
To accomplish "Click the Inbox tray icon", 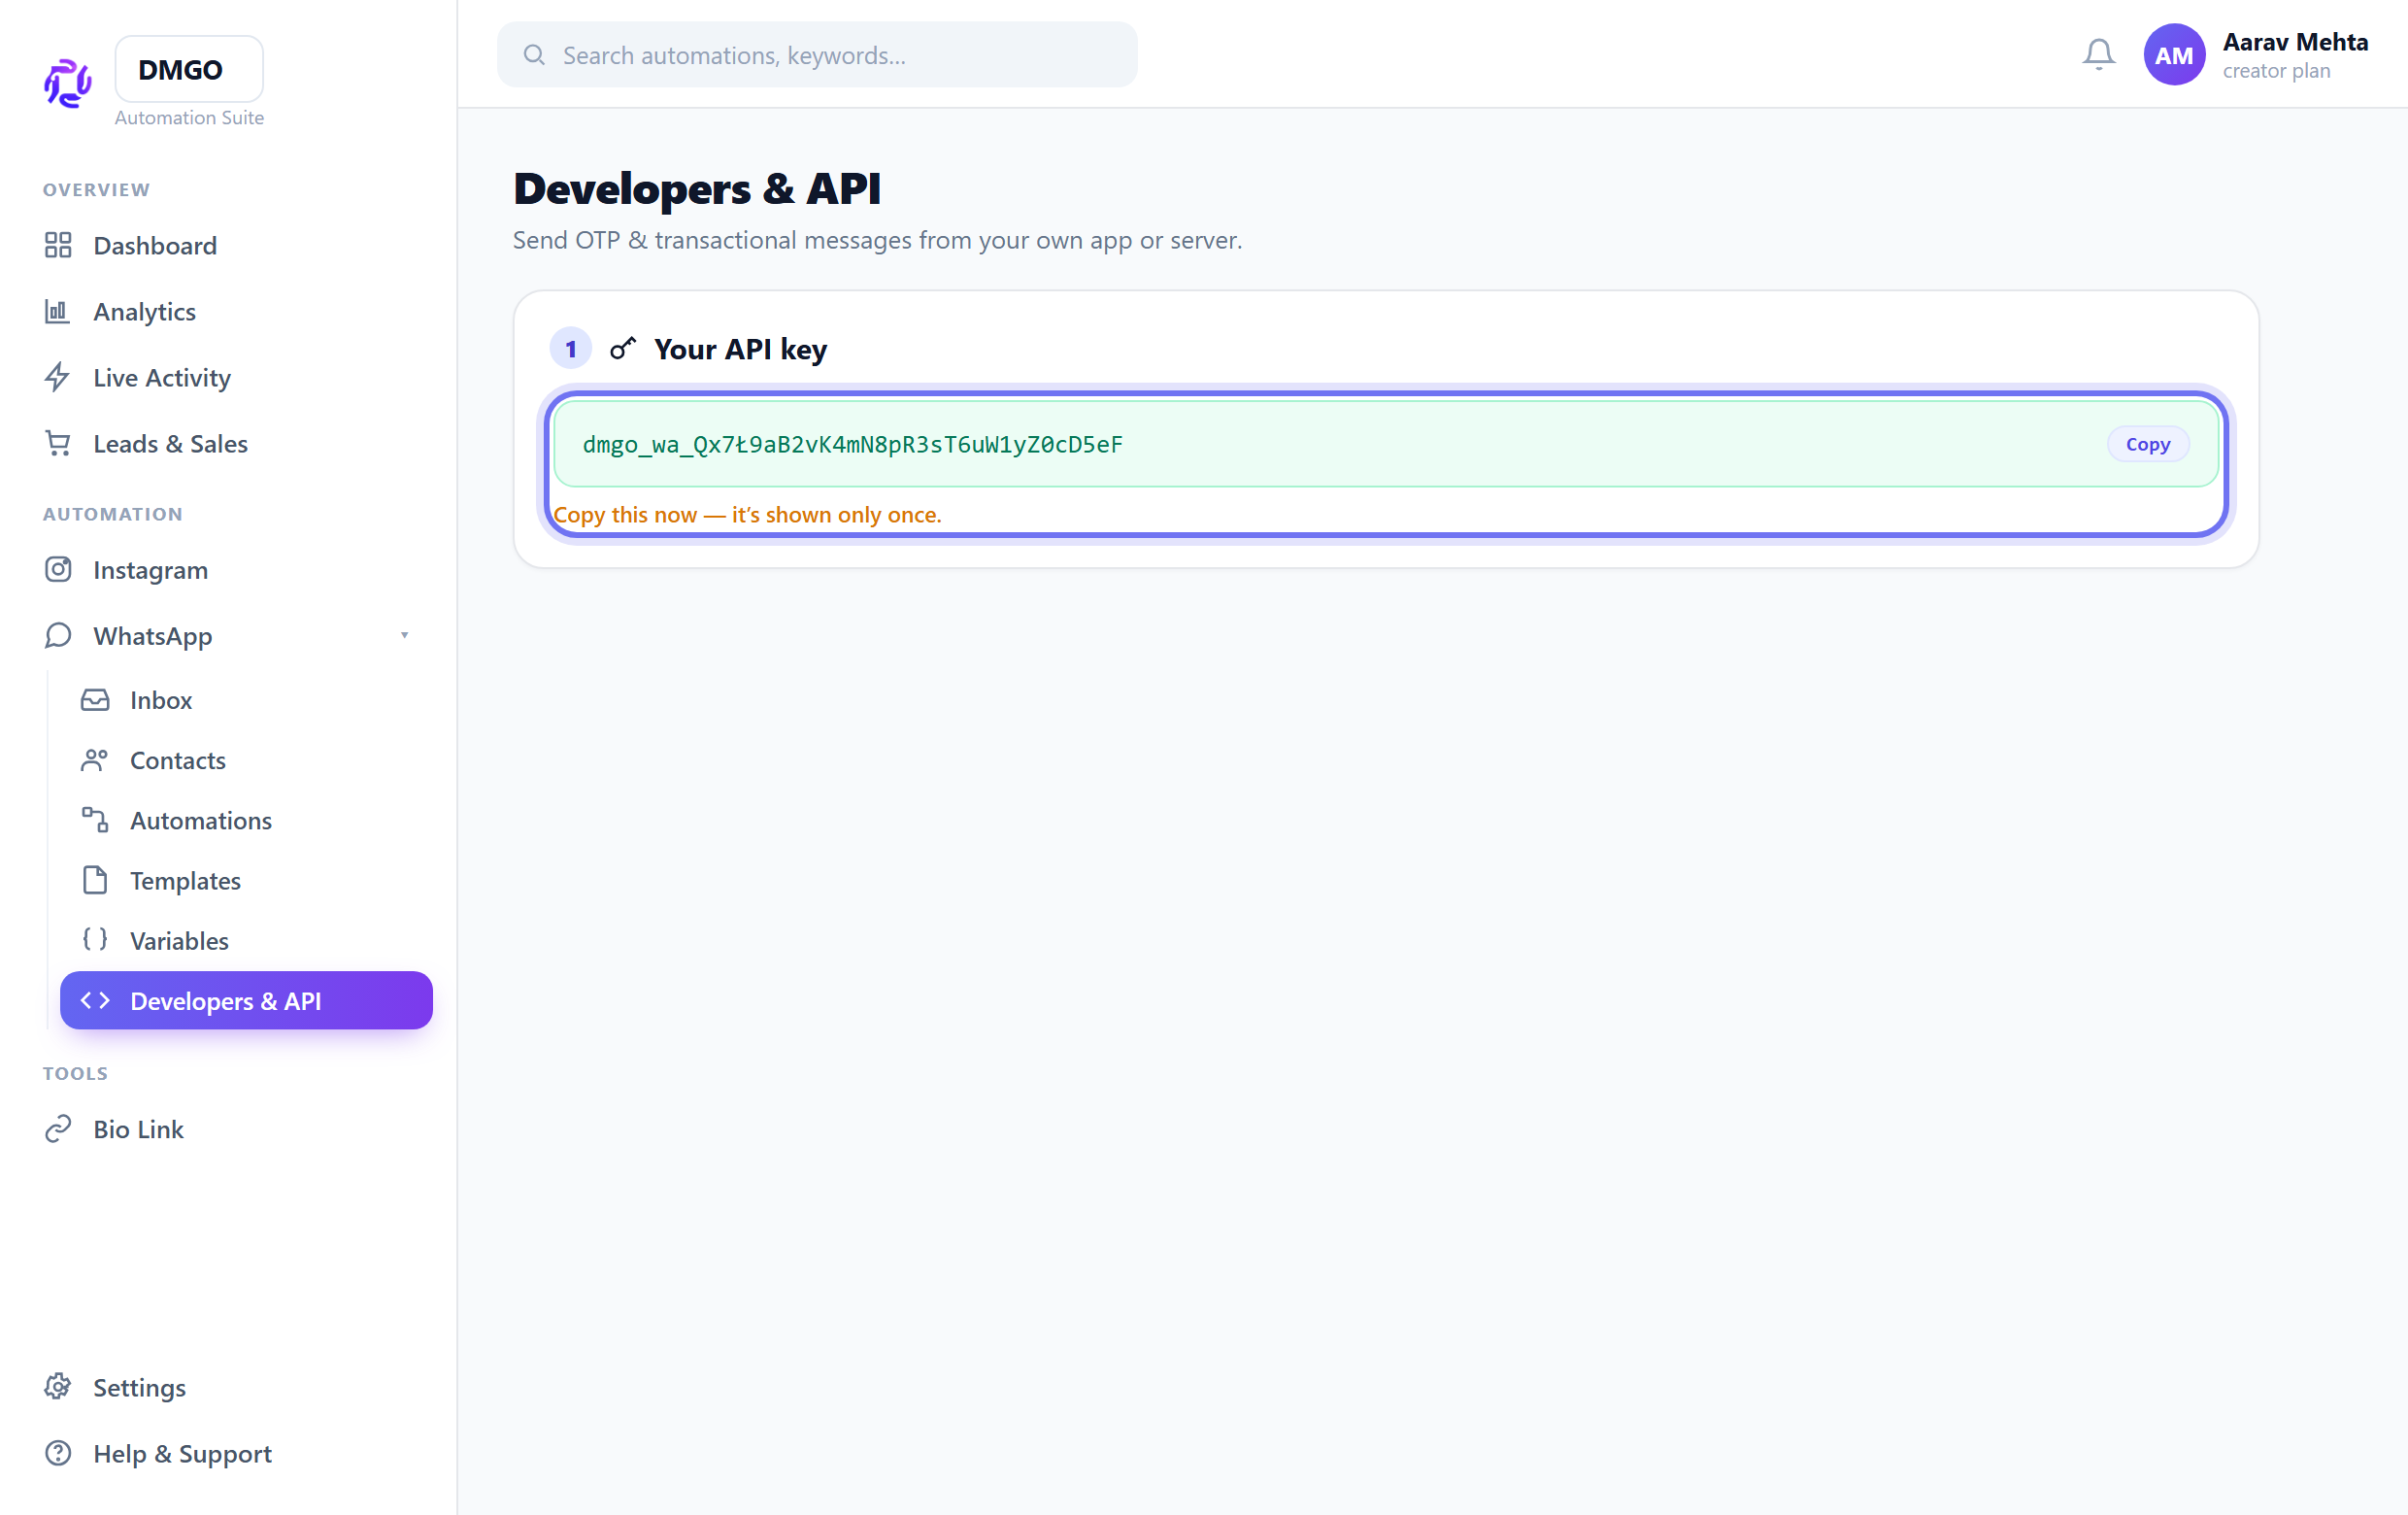I will [95, 699].
